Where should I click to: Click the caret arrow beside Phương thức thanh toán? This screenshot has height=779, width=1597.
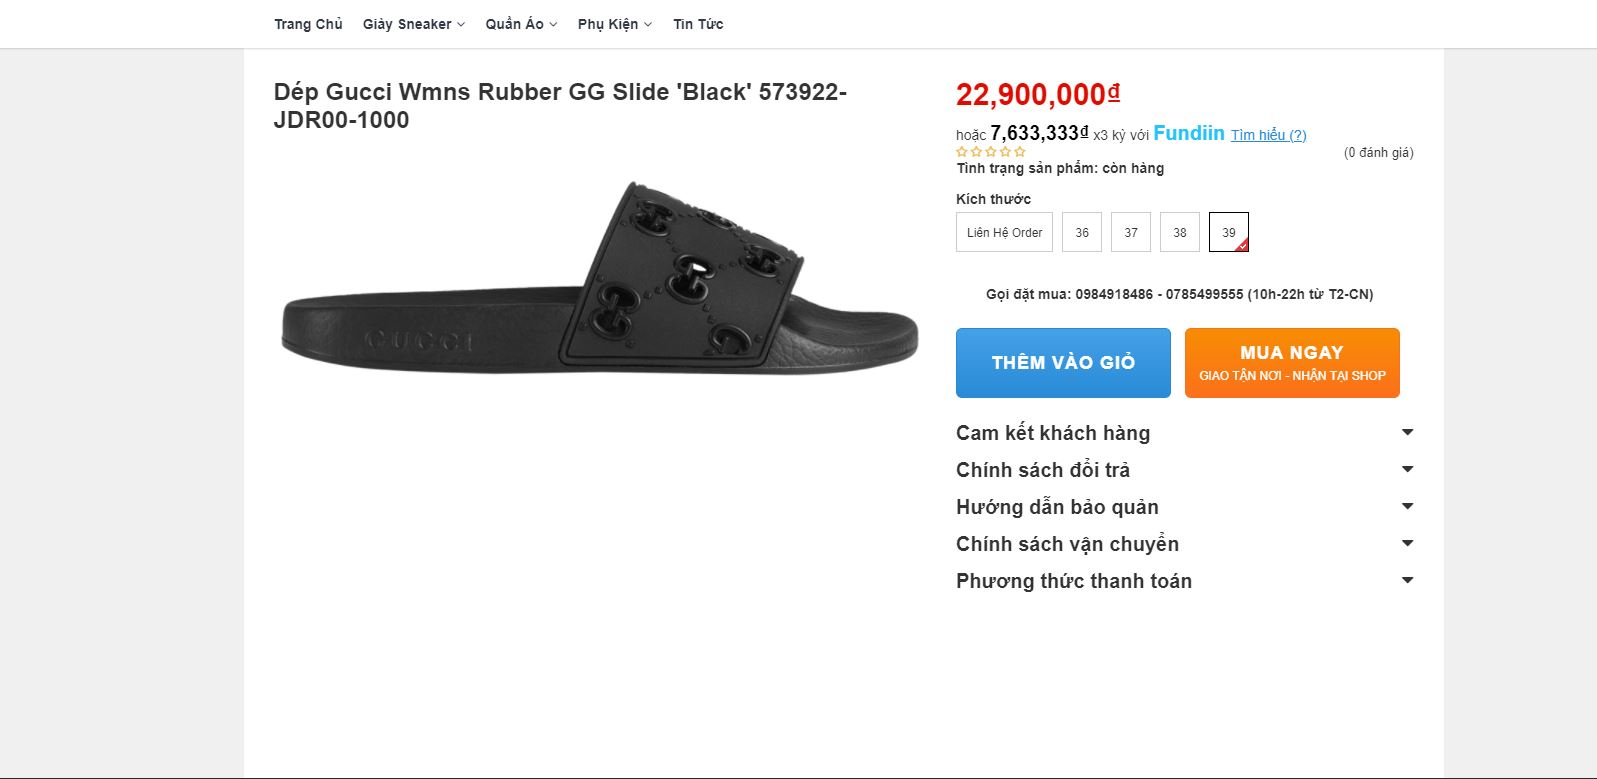point(1407,580)
